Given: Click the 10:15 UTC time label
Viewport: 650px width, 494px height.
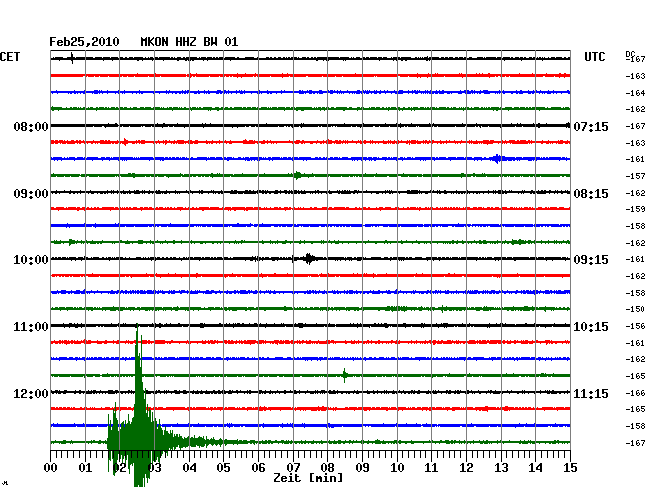Looking at the screenshot, I should [x=591, y=327].
